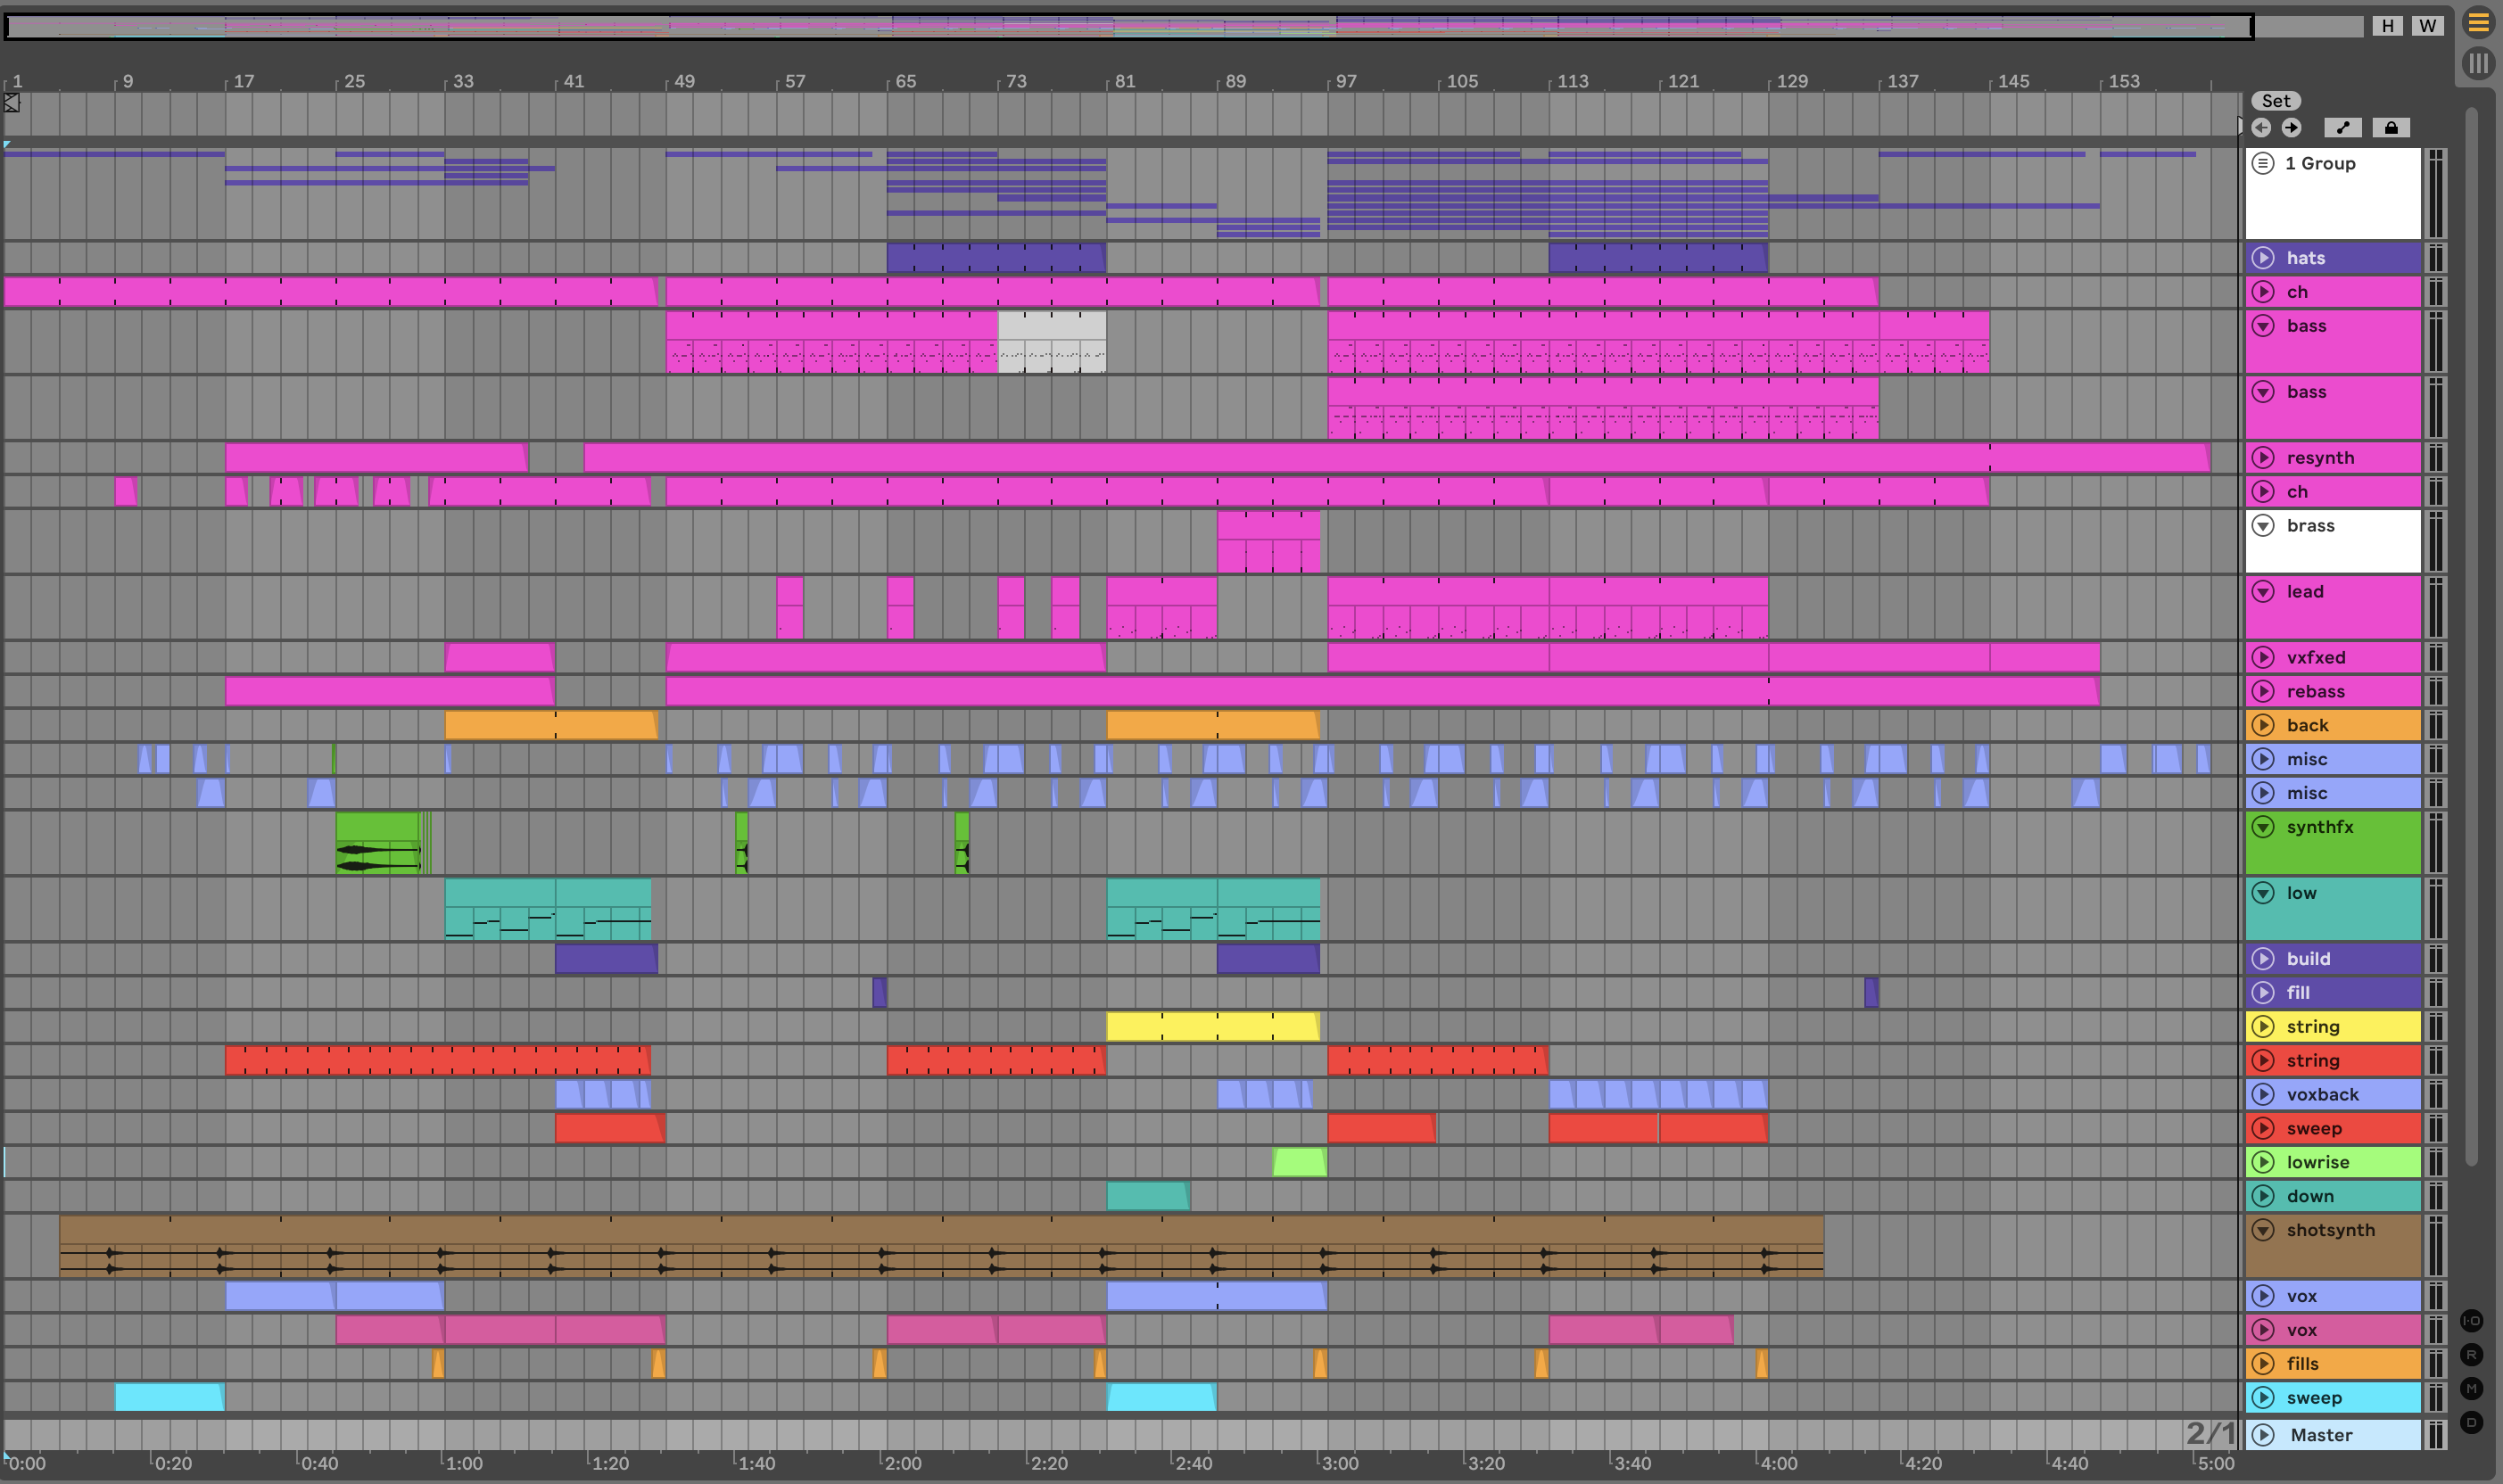Expand the resynth track
The width and height of the screenshot is (2503, 1484).
2263,458
